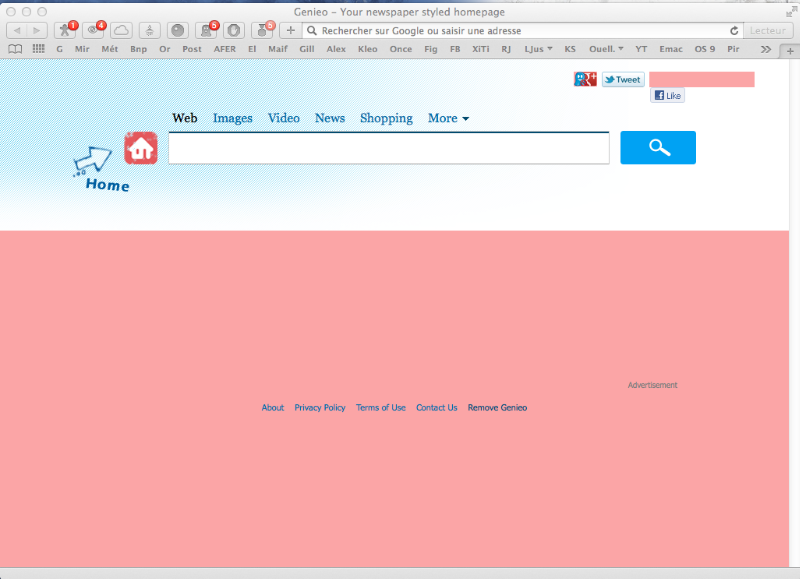Open the Mir bookmark
Viewport: 800px width, 579px height.
(82, 49)
